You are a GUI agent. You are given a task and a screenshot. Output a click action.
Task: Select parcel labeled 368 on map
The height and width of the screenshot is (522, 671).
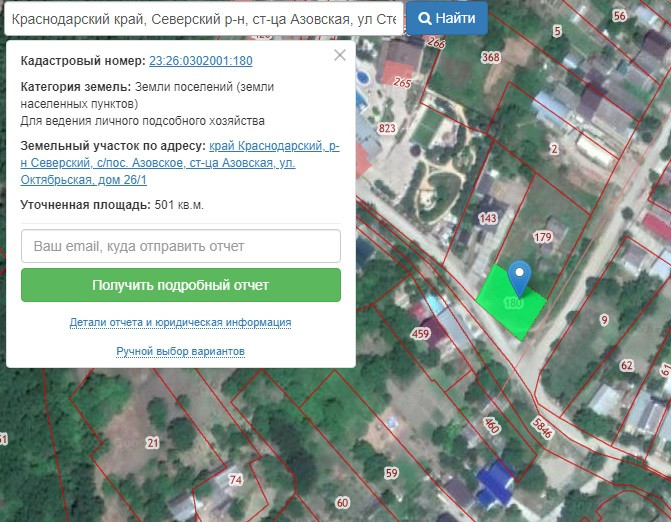(x=490, y=57)
